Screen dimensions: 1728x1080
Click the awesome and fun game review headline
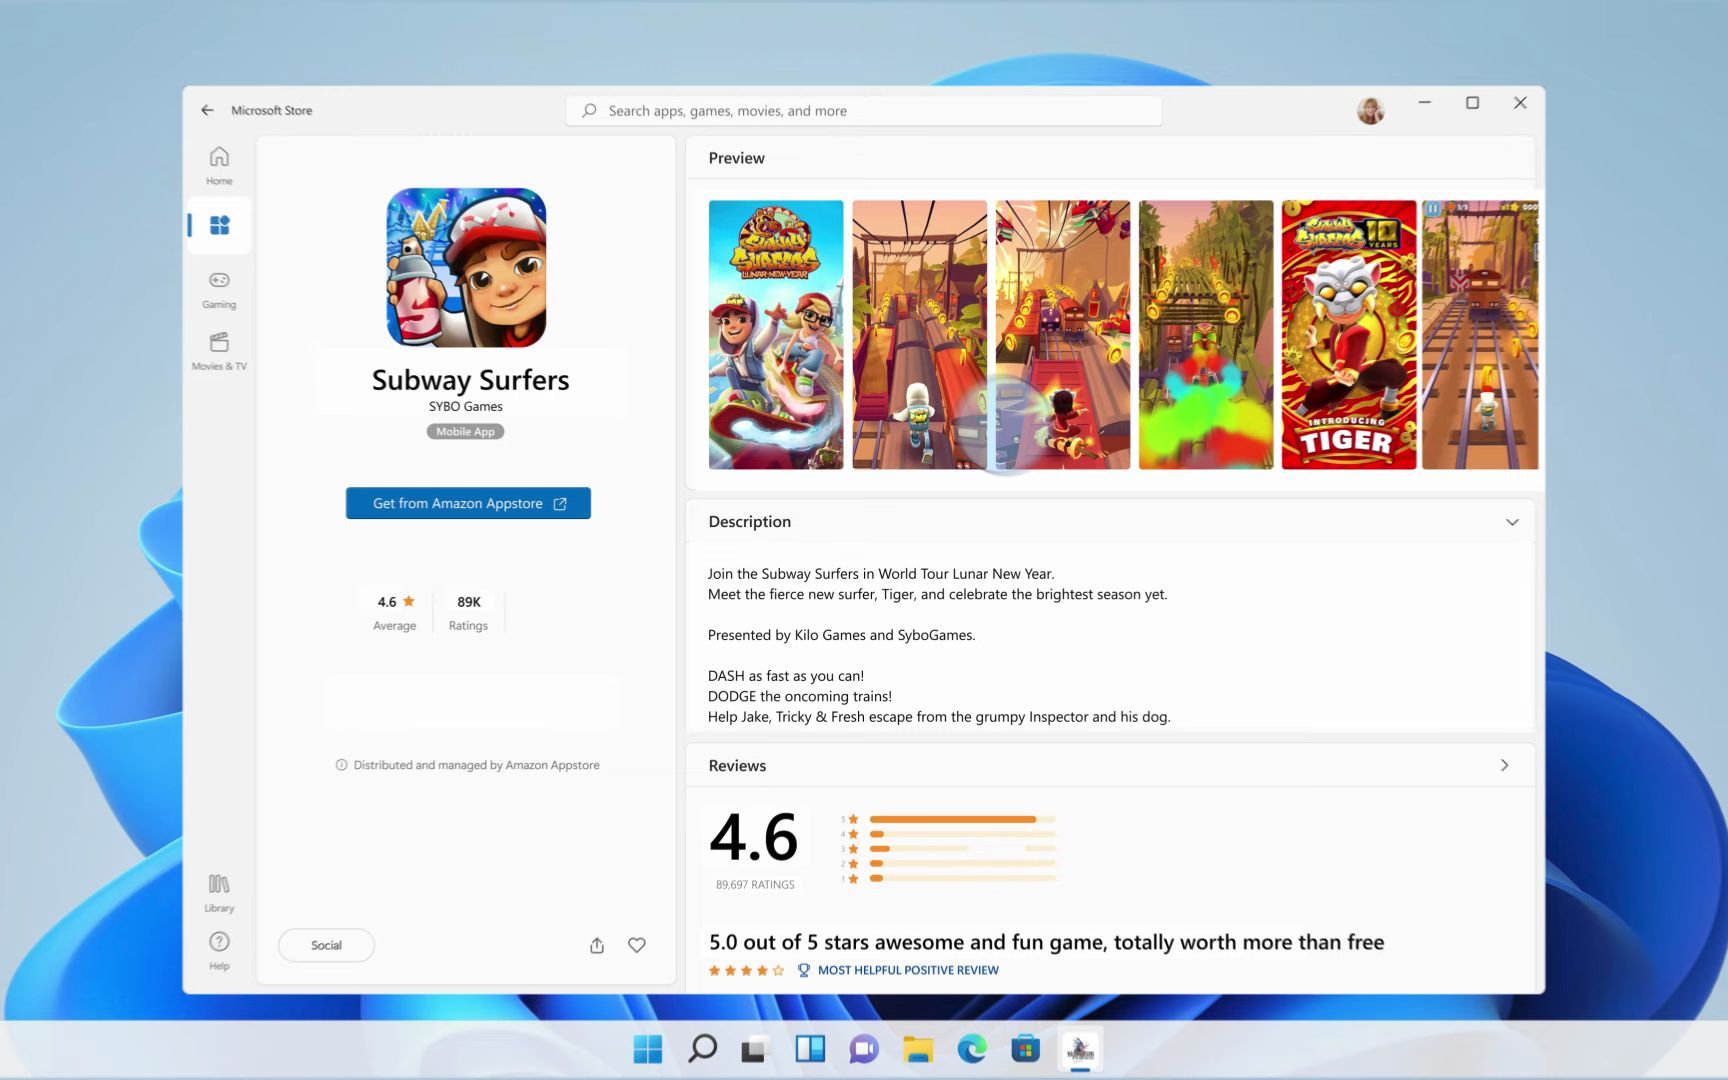[1046, 942]
